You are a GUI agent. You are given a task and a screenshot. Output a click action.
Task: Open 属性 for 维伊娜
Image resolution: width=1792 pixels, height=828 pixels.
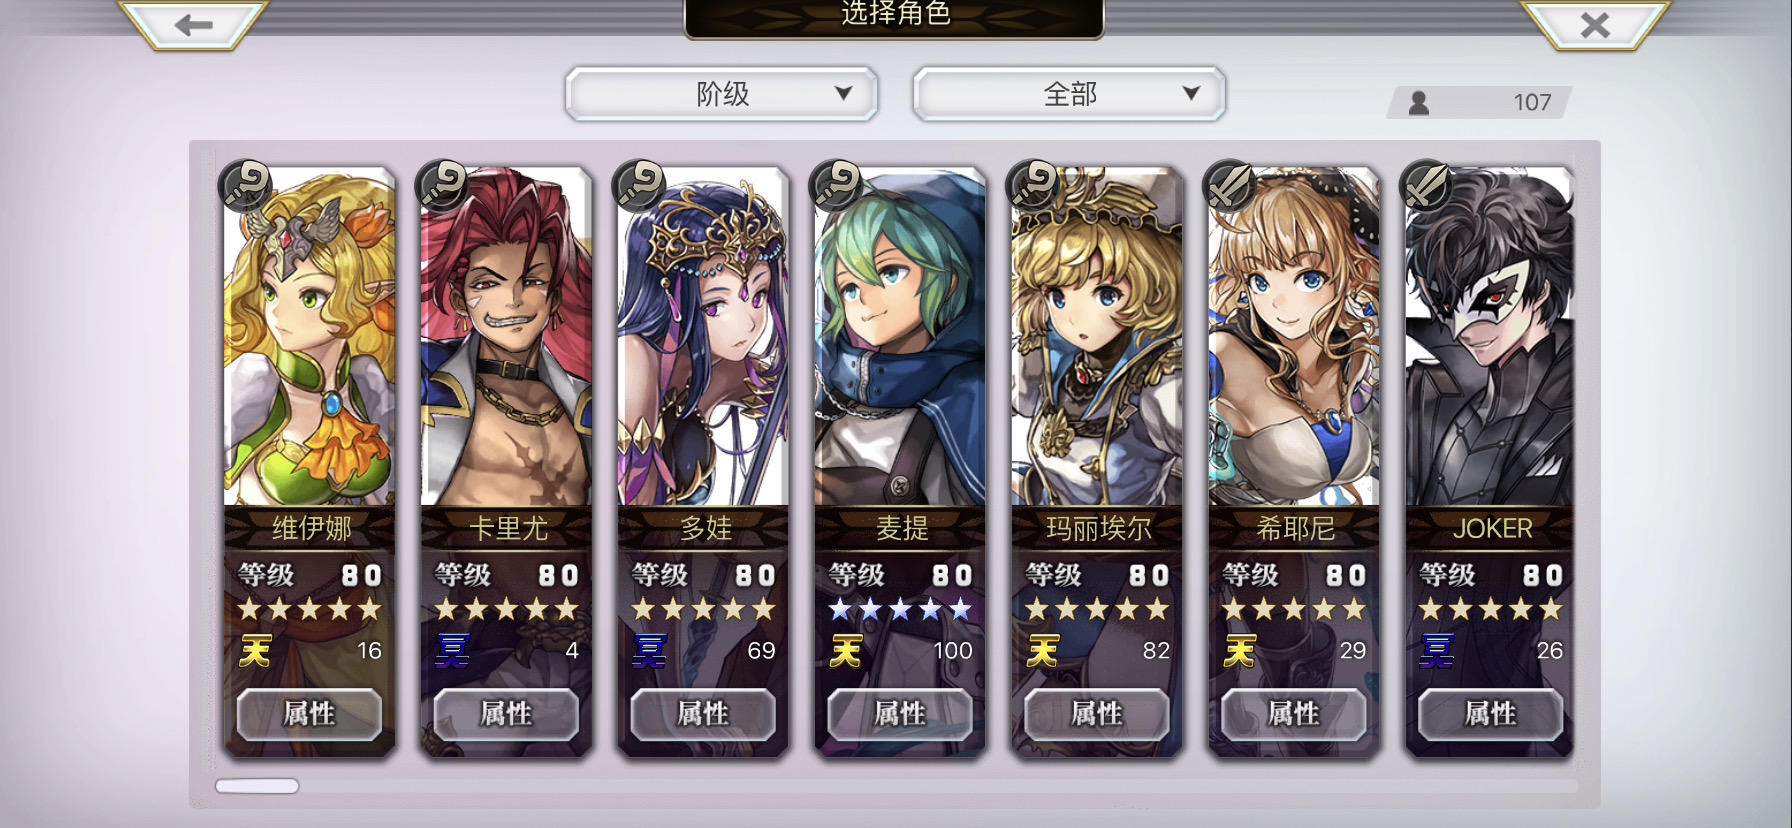coord(309,714)
